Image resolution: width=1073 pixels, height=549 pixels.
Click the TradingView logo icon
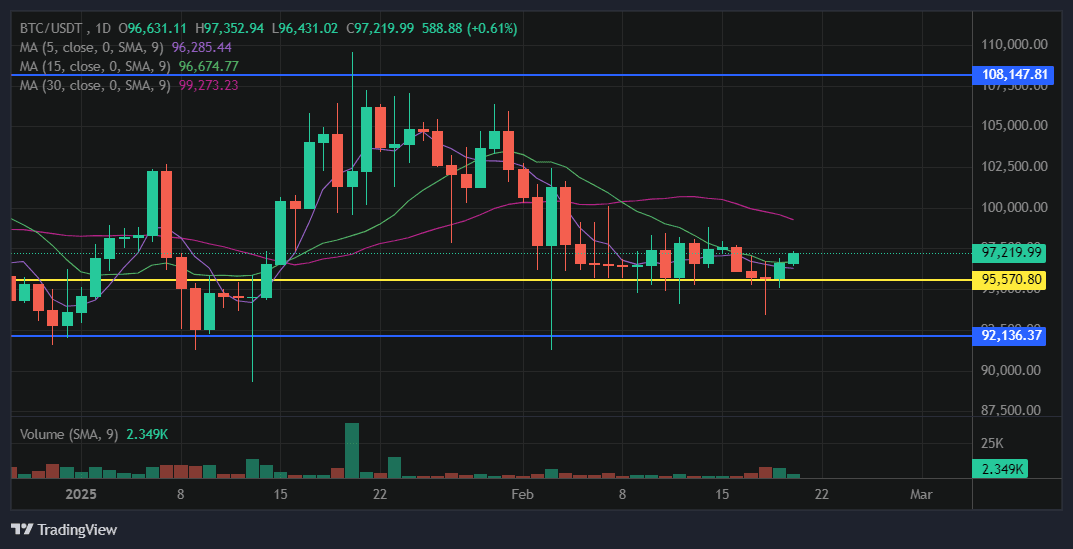click(21, 529)
